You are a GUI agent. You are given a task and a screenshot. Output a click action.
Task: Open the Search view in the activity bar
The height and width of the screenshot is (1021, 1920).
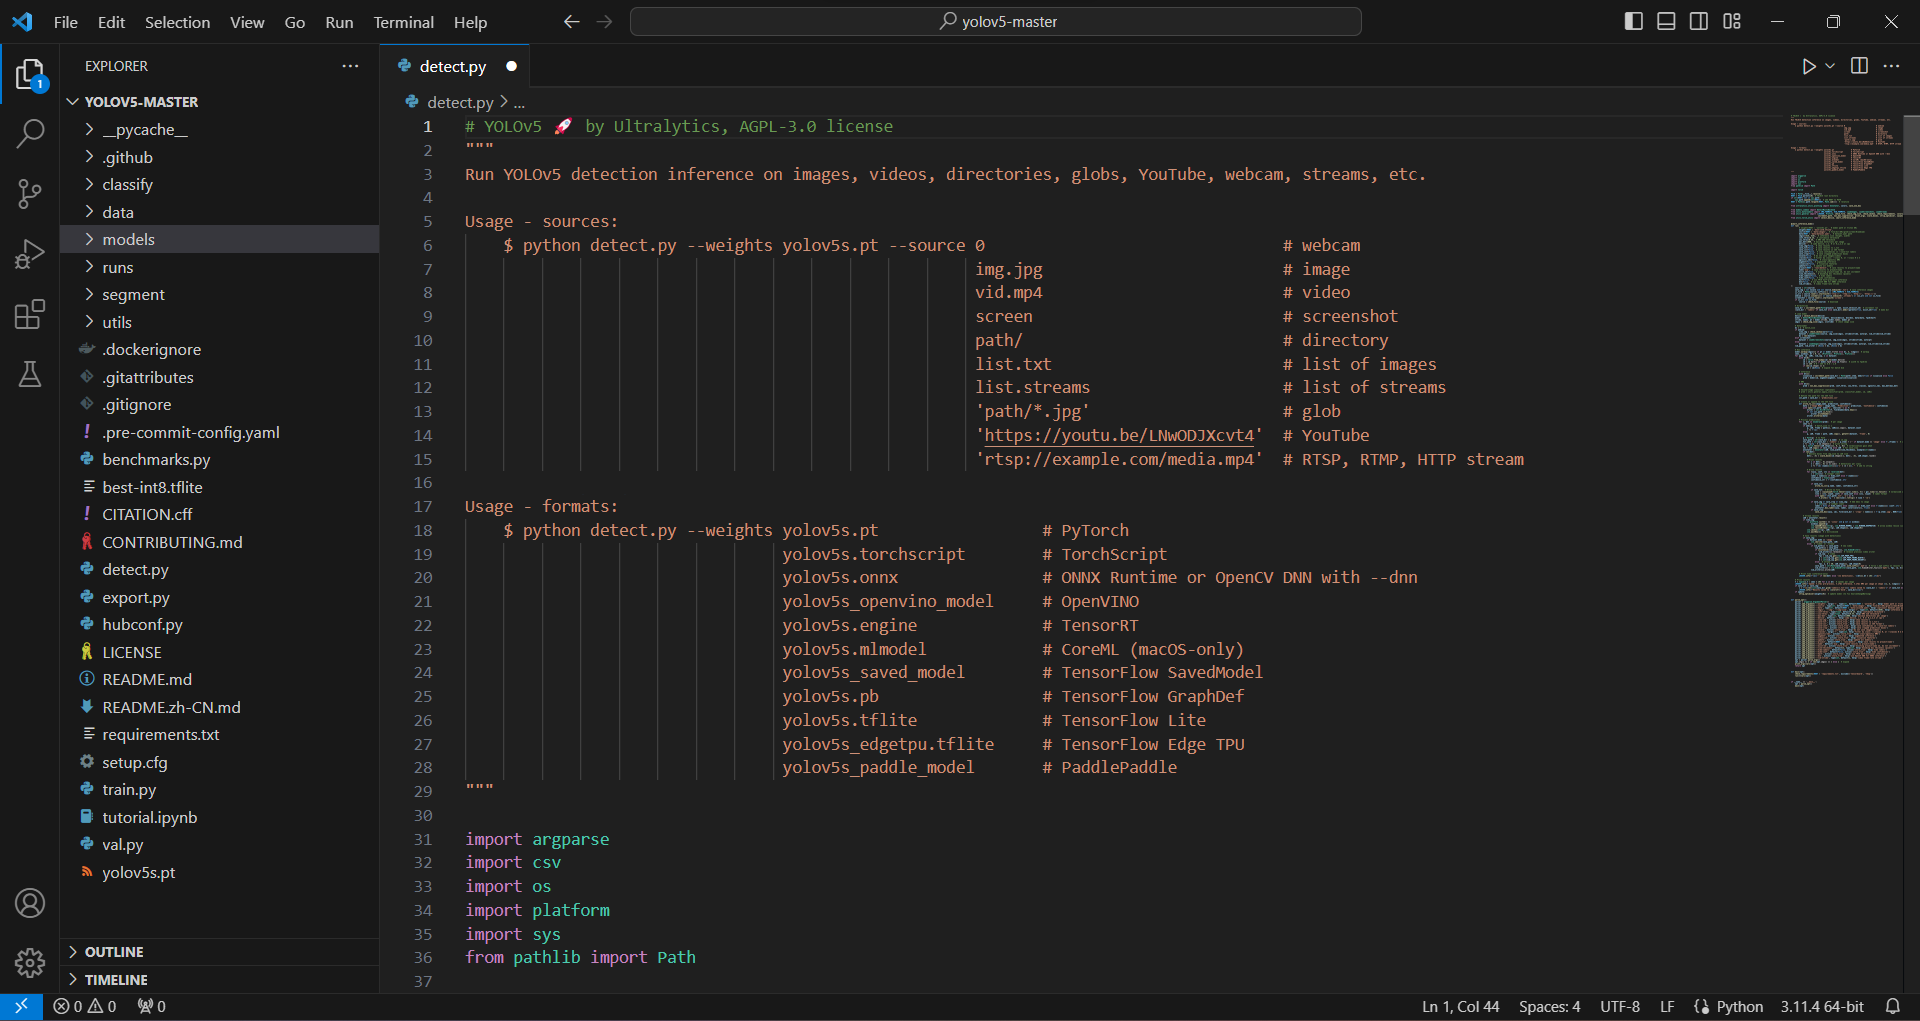[x=30, y=133]
